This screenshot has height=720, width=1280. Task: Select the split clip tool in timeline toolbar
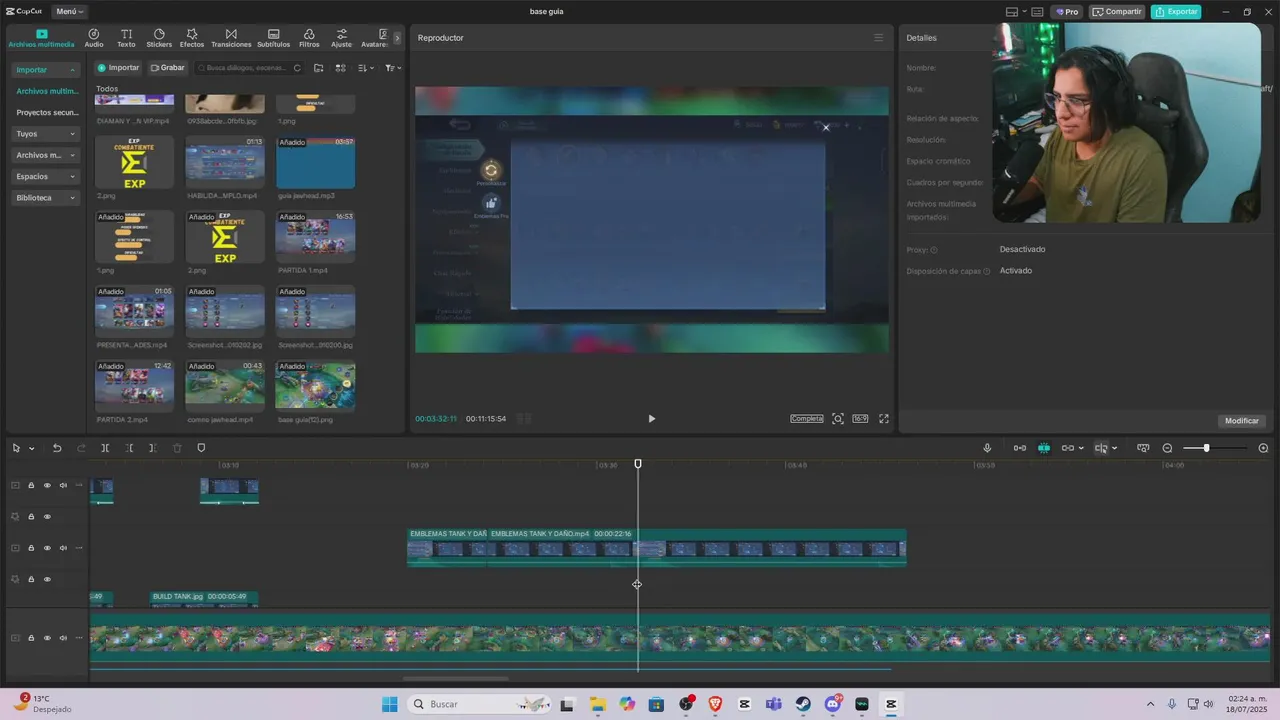[x=105, y=448]
